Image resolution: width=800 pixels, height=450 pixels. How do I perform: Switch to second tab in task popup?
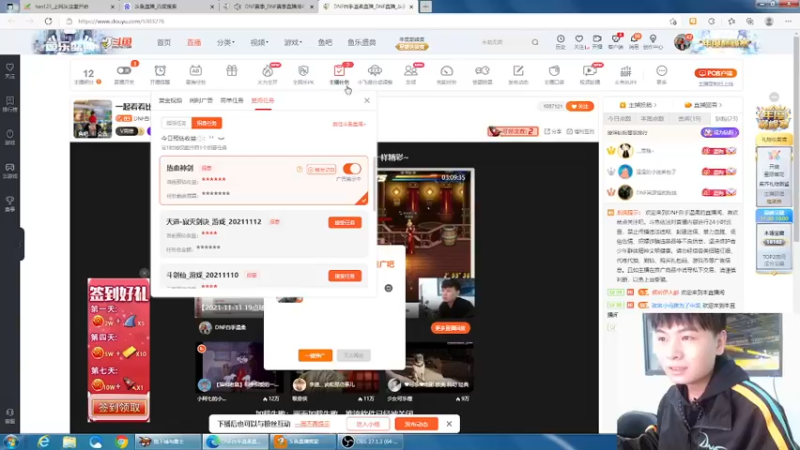[201, 101]
